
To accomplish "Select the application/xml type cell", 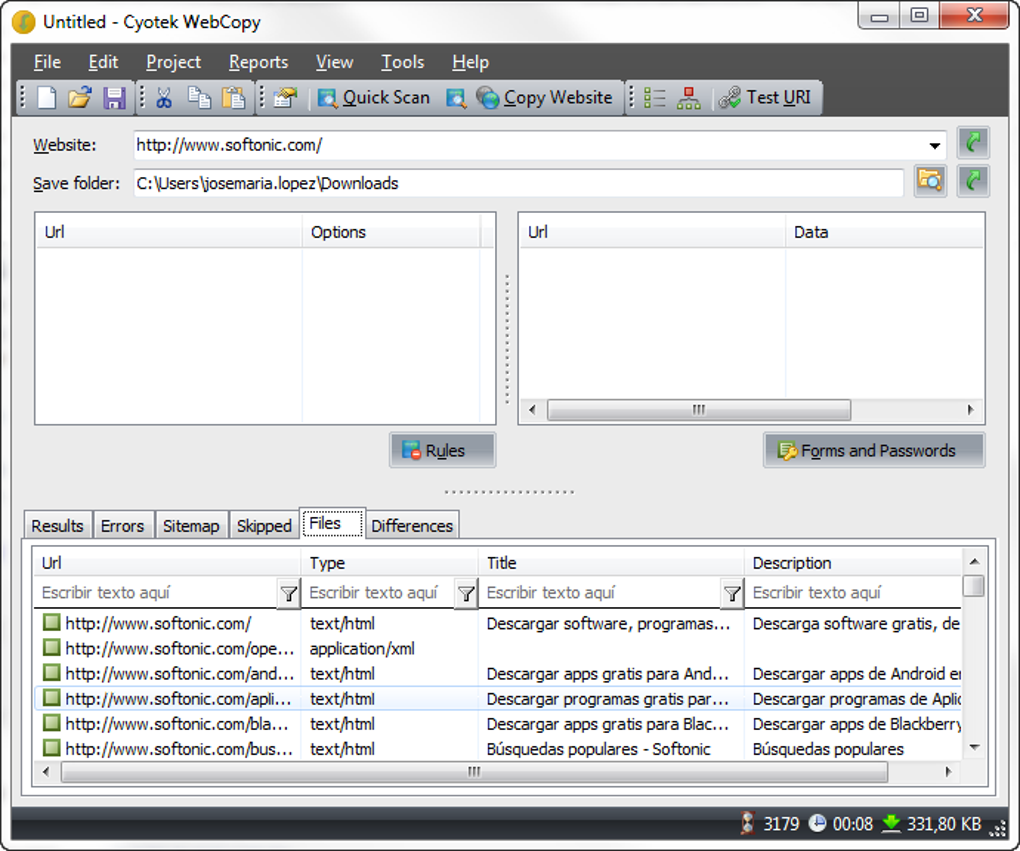I will coord(362,649).
